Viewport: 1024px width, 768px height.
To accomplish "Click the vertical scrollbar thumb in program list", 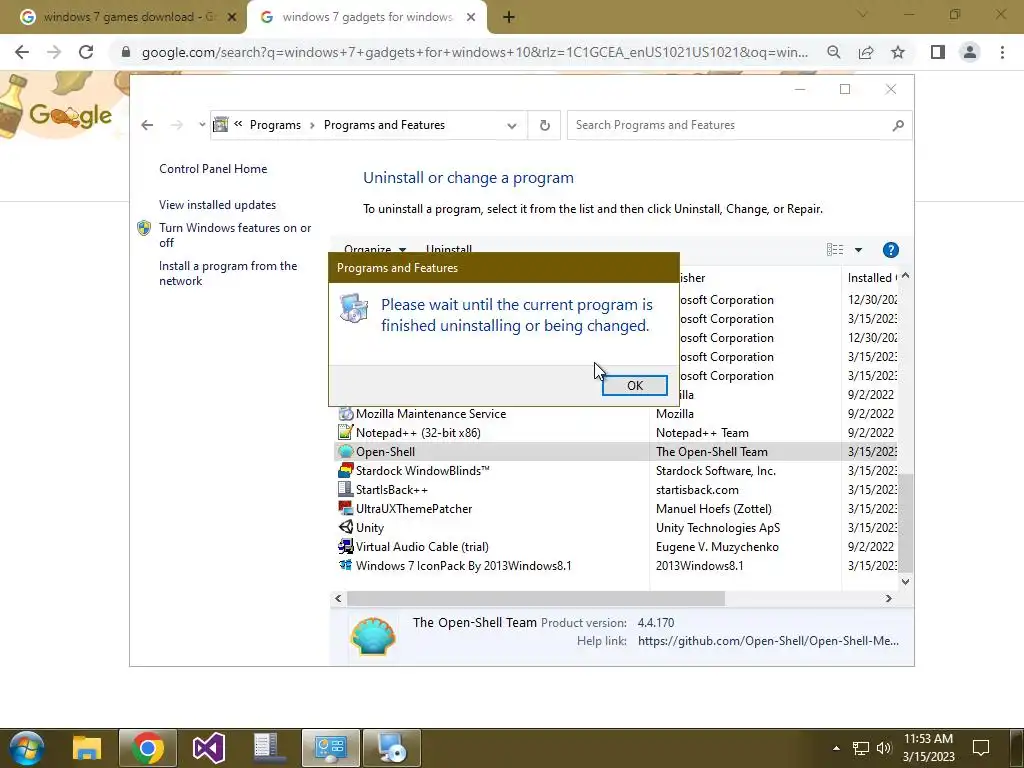I will [905, 523].
